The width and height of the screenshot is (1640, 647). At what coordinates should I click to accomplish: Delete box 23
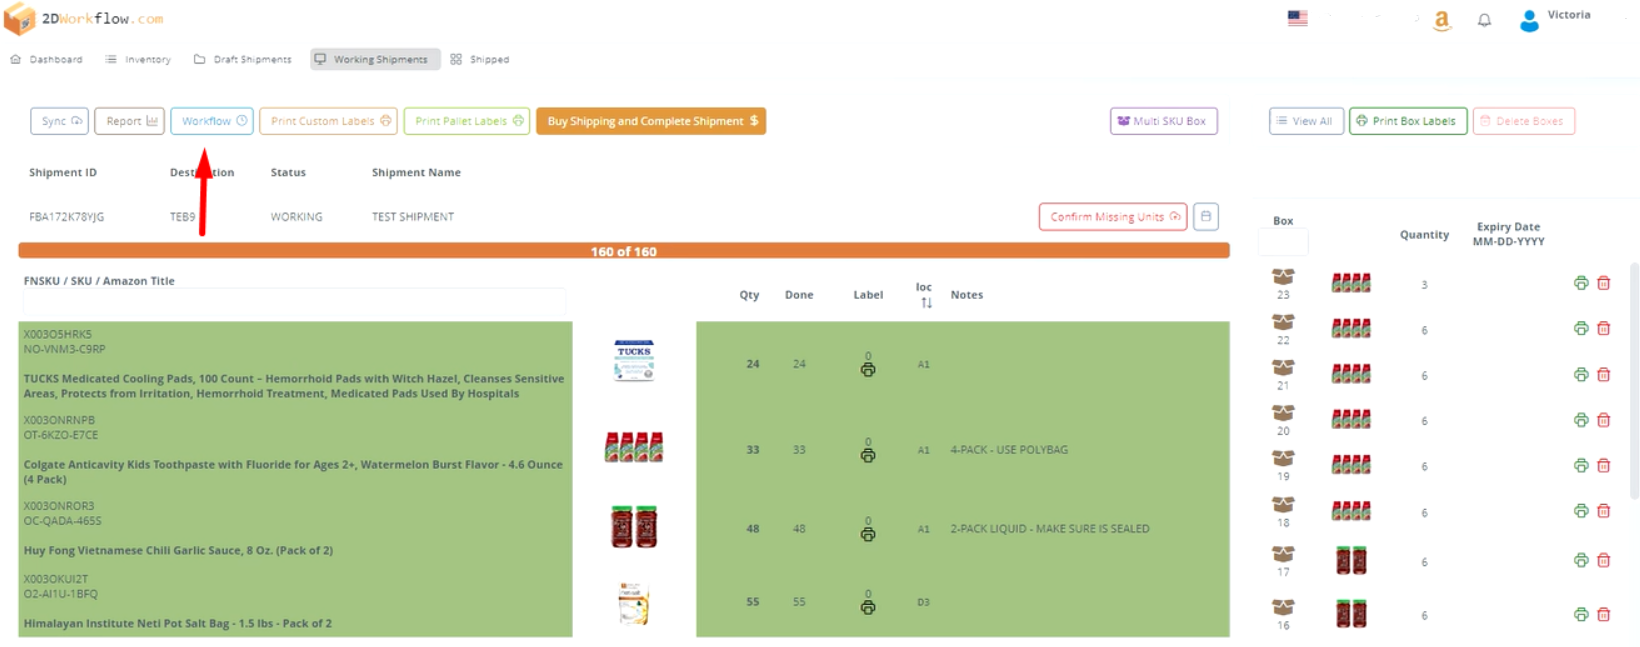click(1604, 283)
